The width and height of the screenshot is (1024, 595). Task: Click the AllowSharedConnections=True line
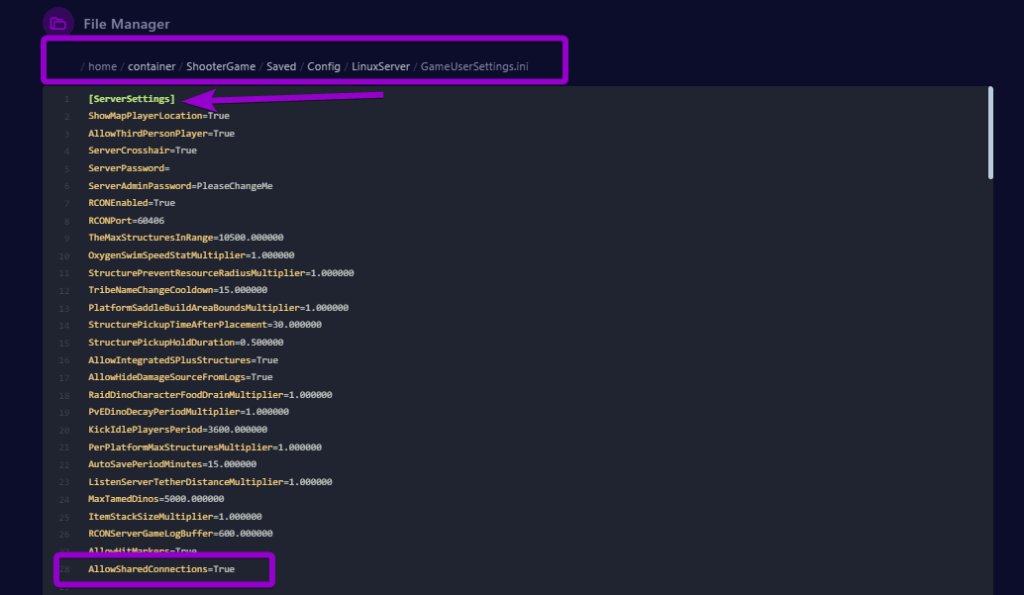(x=161, y=569)
